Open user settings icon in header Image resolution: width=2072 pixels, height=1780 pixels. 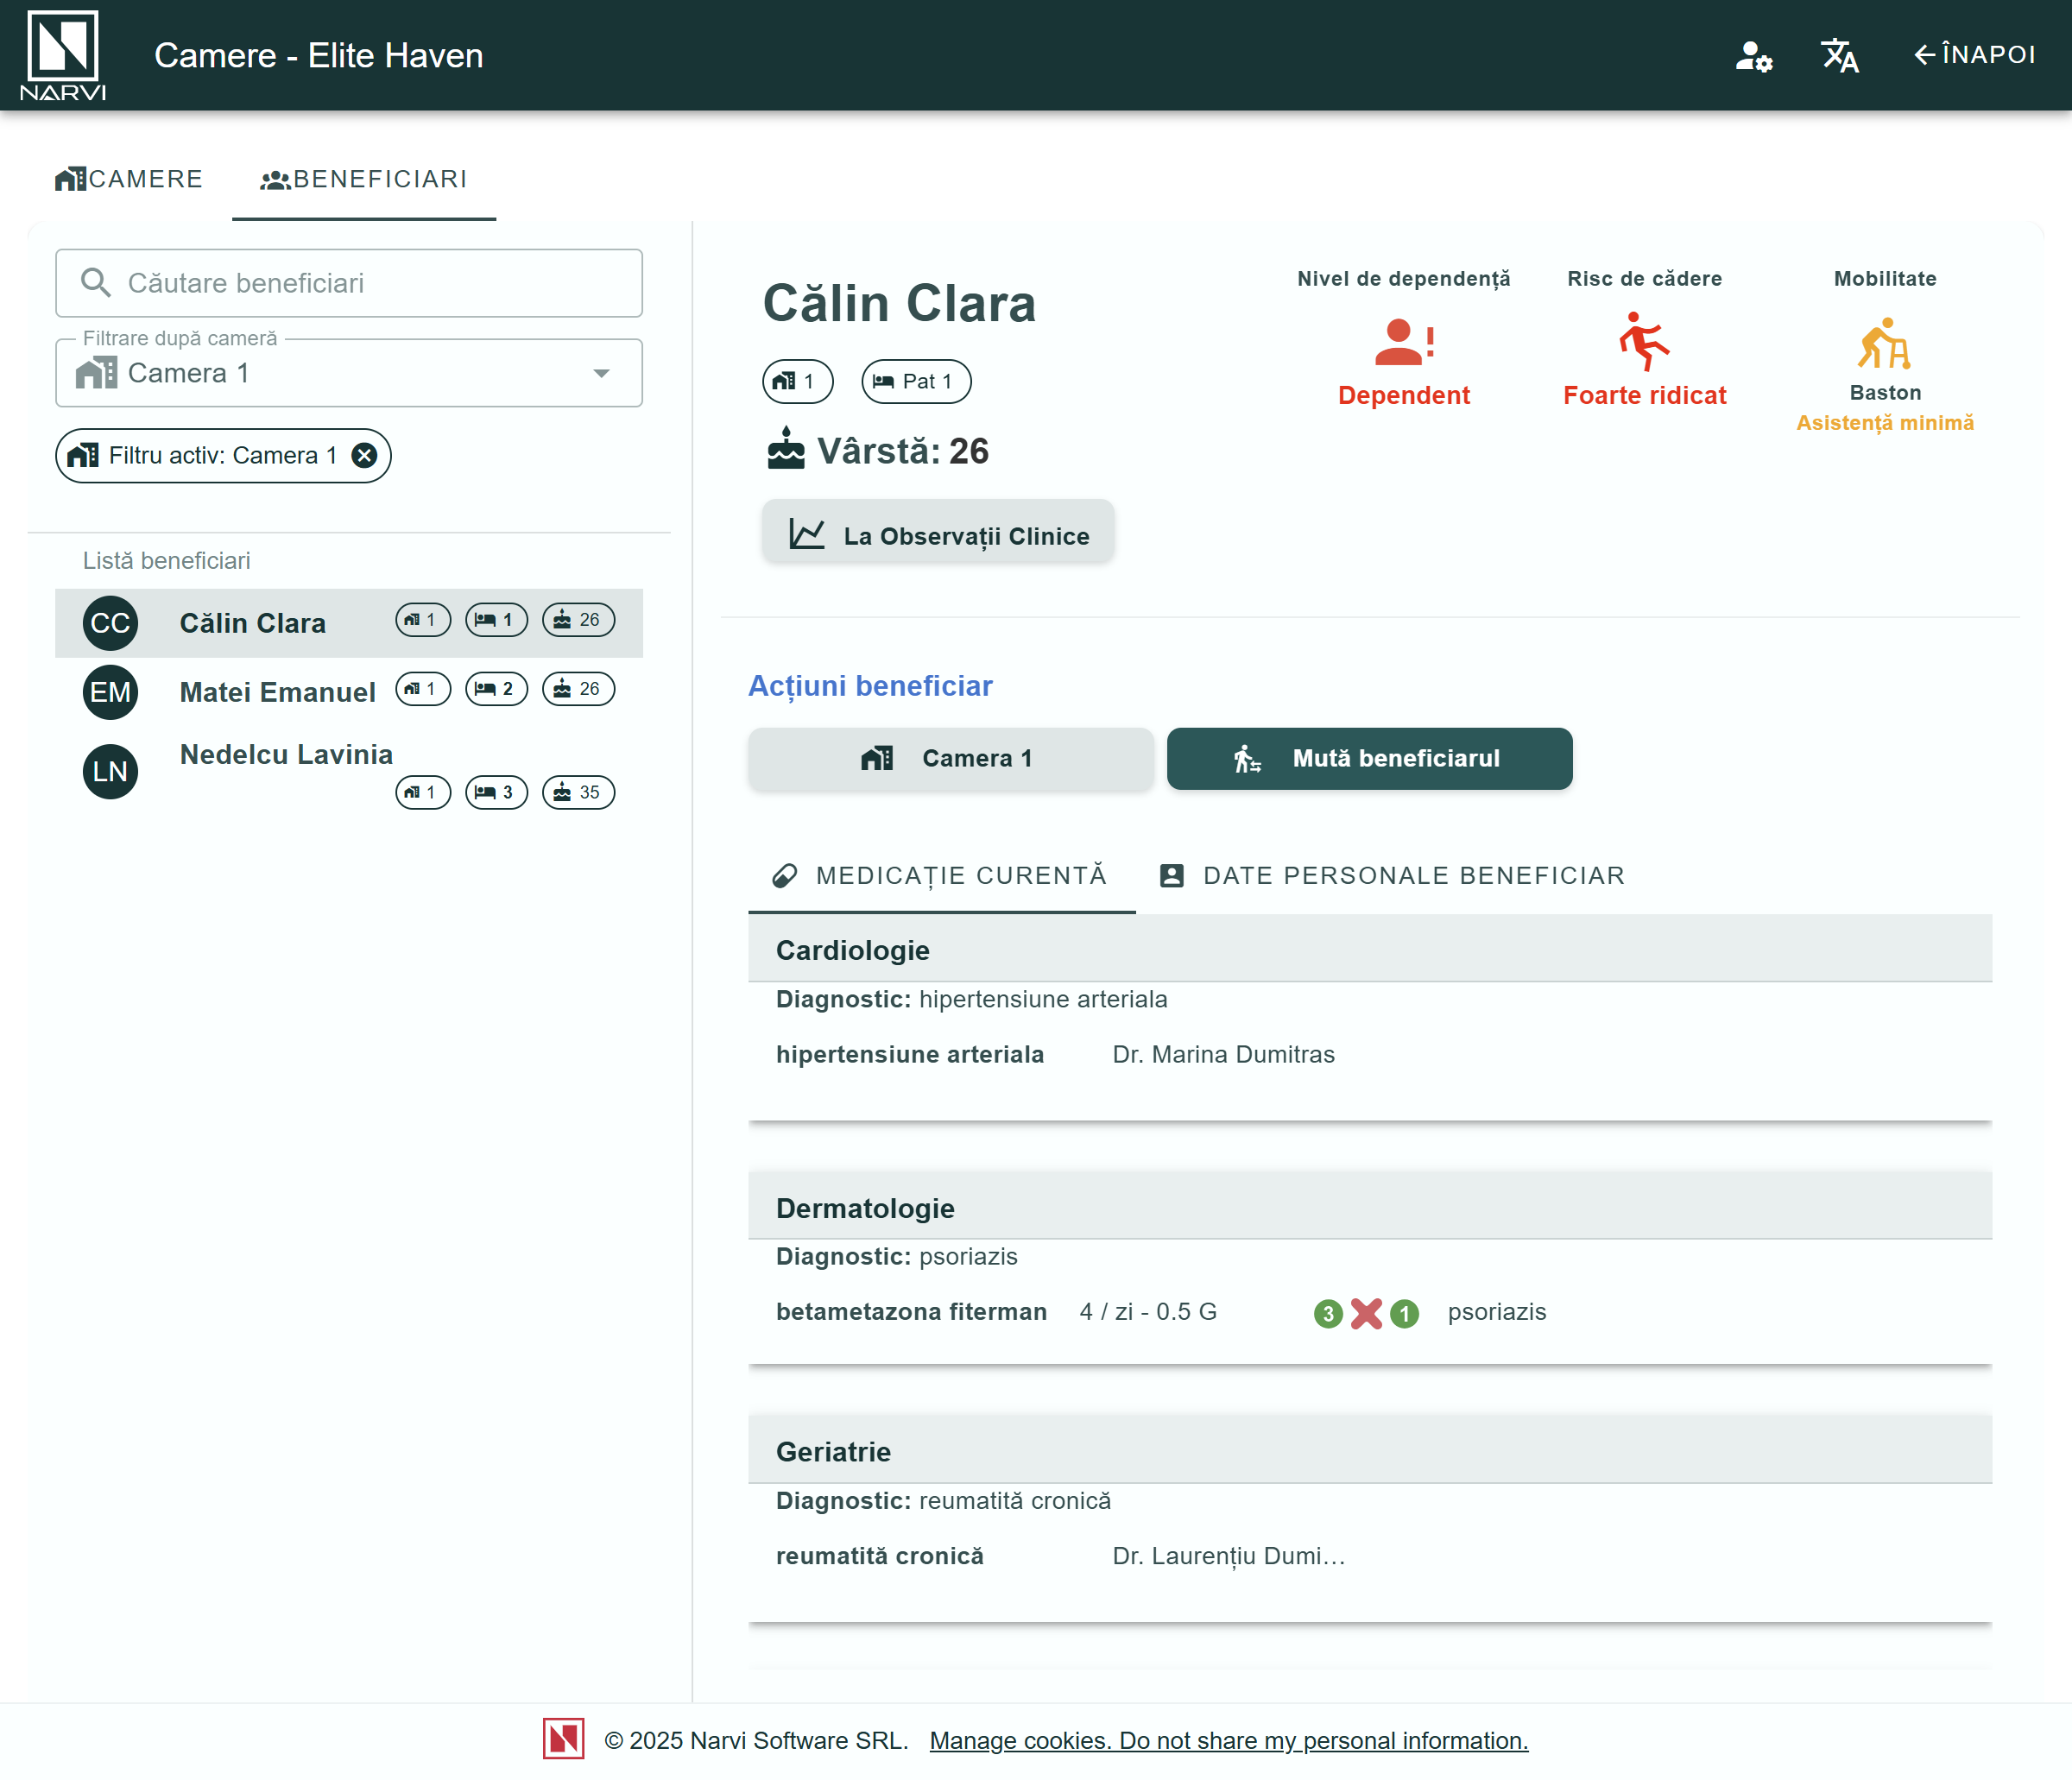click(x=1753, y=55)
